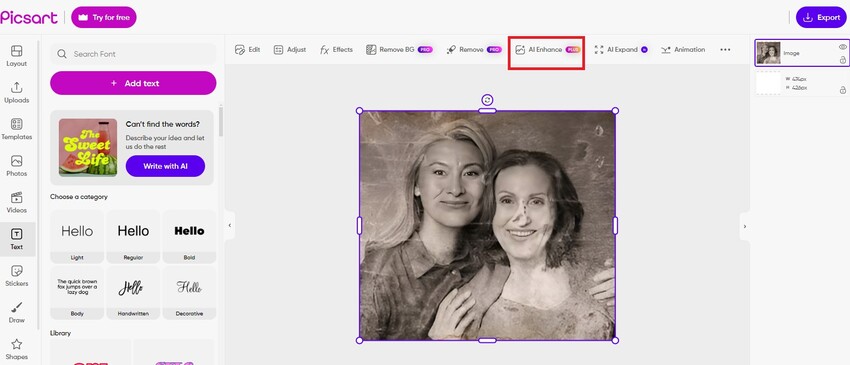The width and height of the screenshot is (850, 365).
Task: Click the 'Library' heading
Action: click(x=61, y=333)
